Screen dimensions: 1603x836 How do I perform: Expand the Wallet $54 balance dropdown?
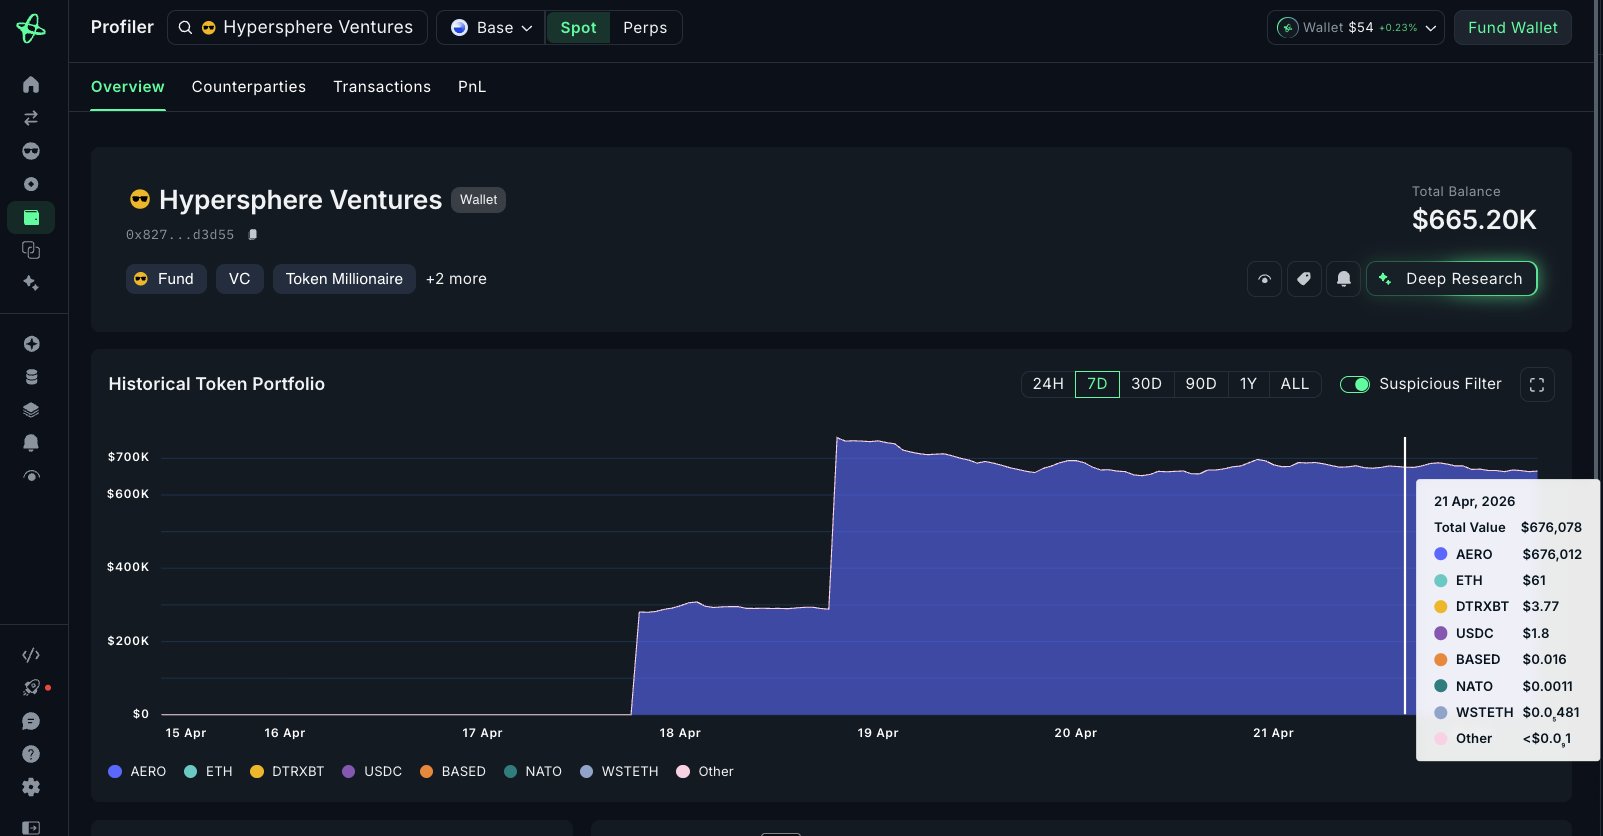(1355, 28)
